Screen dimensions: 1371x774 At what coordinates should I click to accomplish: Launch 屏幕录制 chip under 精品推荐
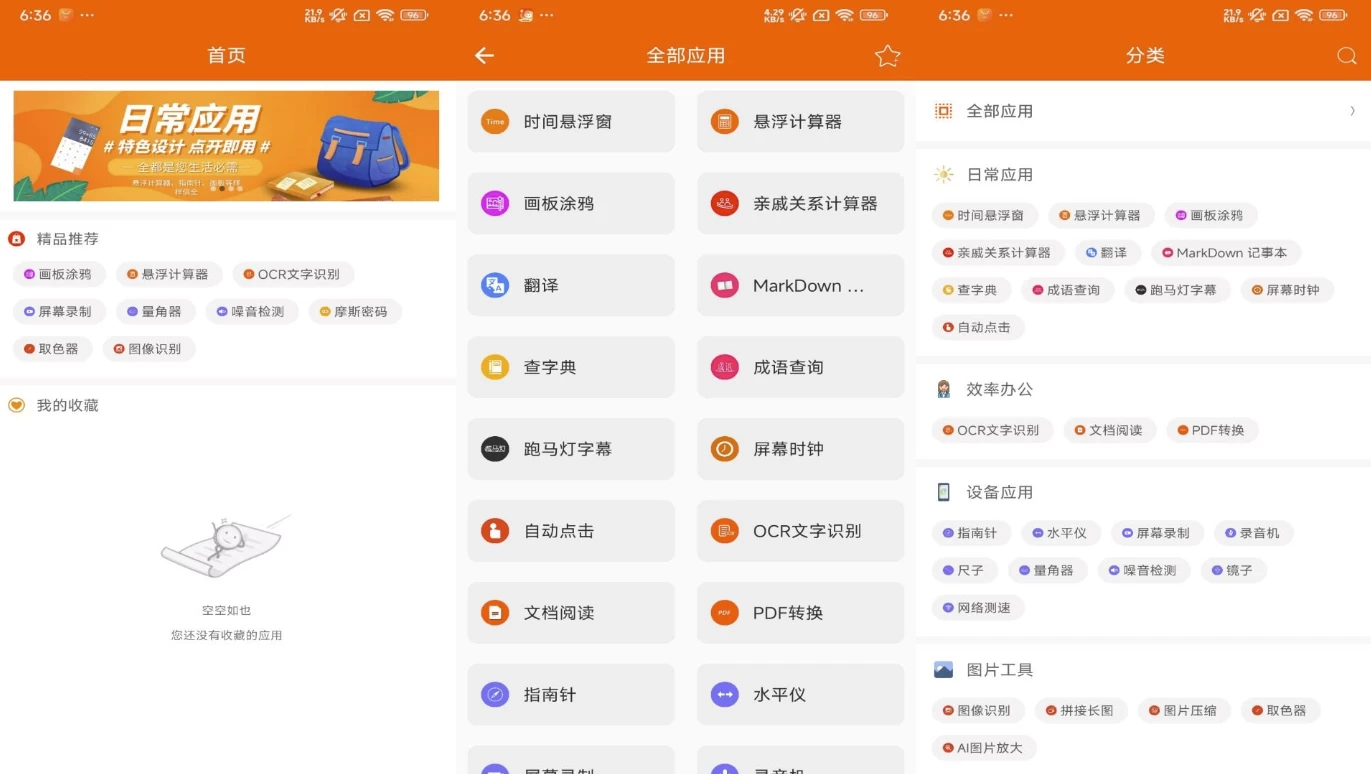pos(58,312)
